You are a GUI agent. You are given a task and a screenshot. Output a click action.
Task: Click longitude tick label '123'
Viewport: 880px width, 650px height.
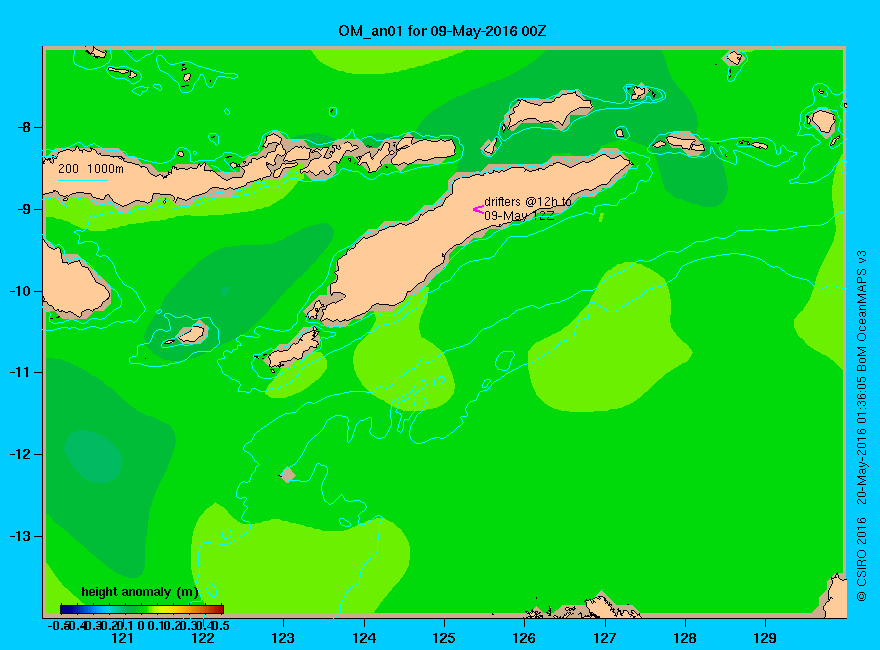pyautogui.click(x=283, y=638)
